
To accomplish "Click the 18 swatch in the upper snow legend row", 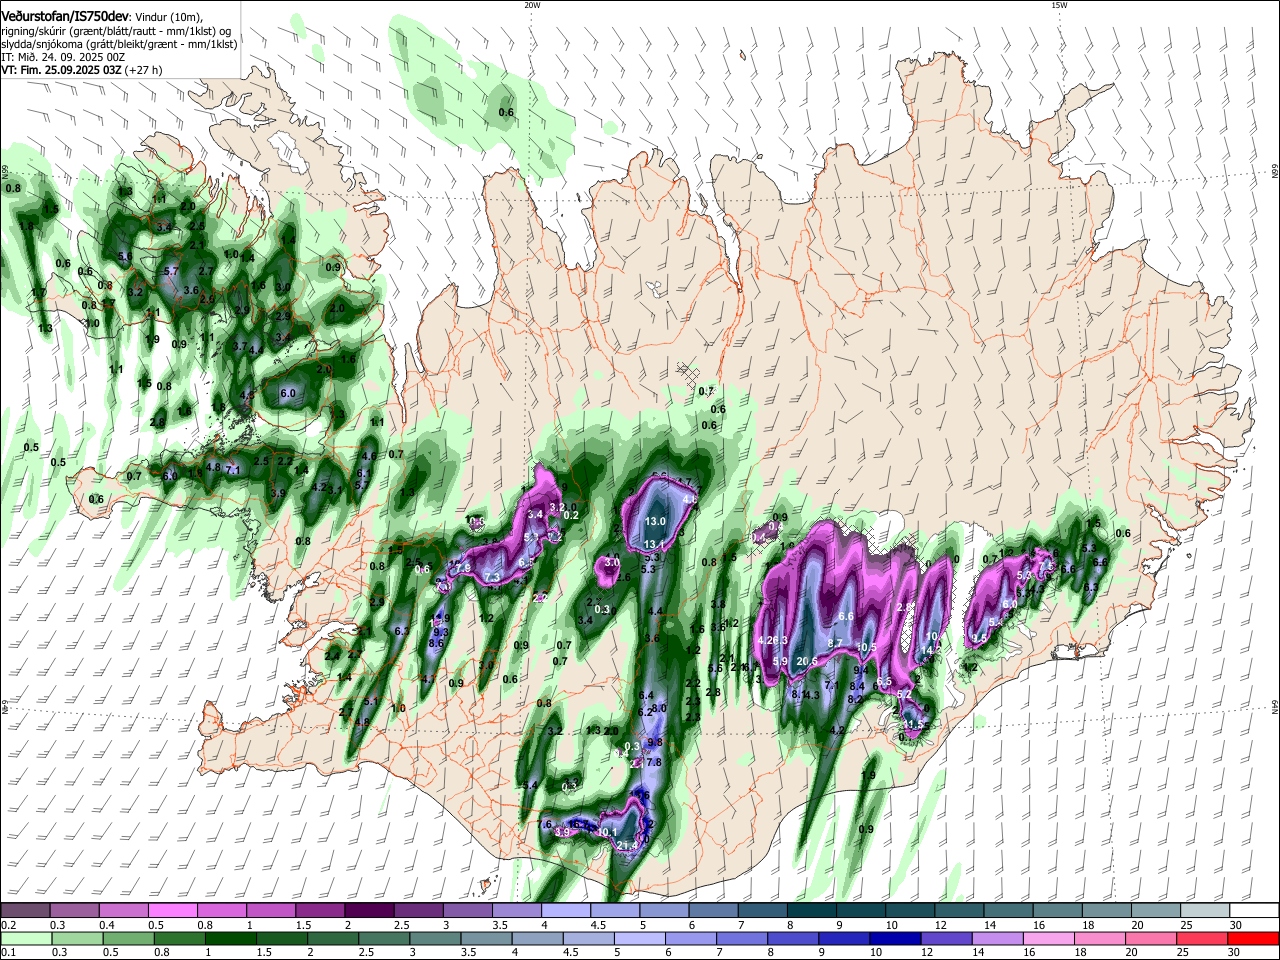I will pos(1105,910).
